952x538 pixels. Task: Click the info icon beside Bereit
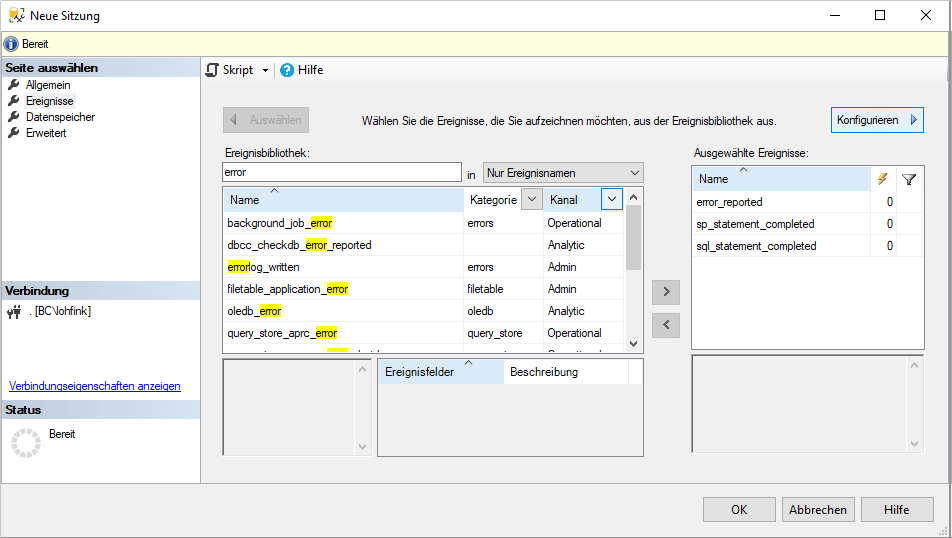click(11, 44)
